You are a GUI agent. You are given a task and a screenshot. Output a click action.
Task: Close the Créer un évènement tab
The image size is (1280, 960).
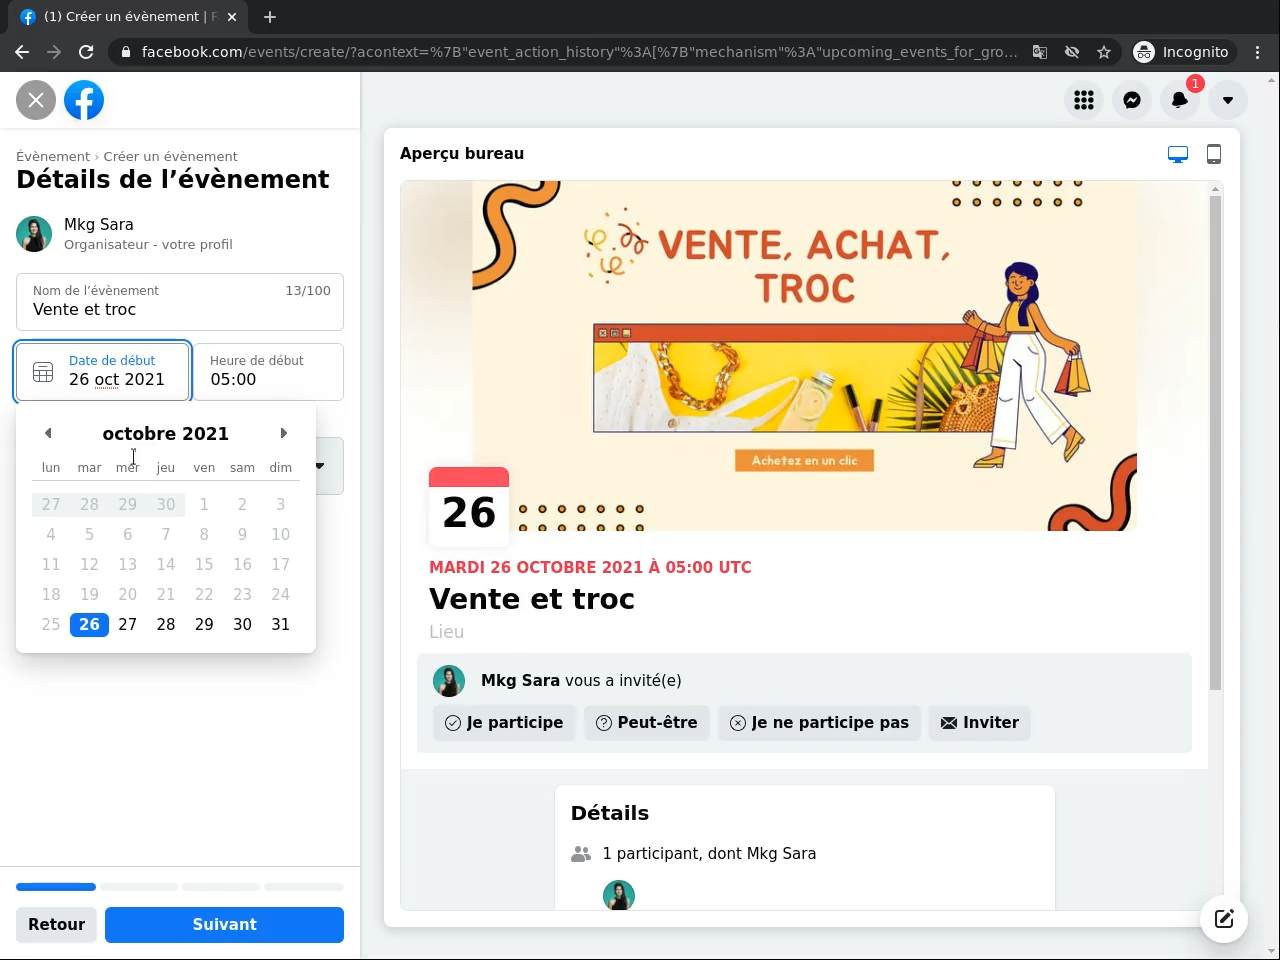[x=232, y=17]
